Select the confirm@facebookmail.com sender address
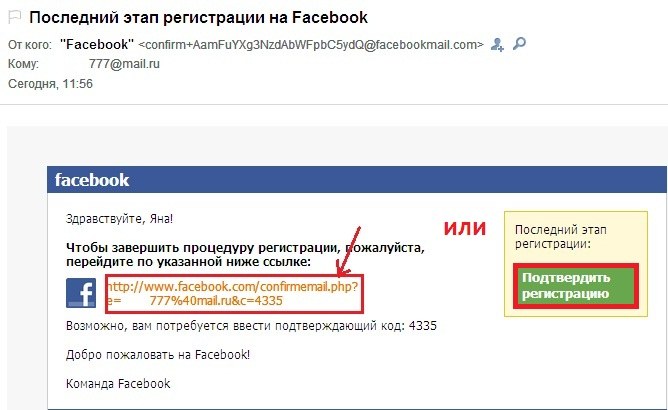The width and height of the screenshot is (668, 410). pyautogui.click(x=311, y=45)
